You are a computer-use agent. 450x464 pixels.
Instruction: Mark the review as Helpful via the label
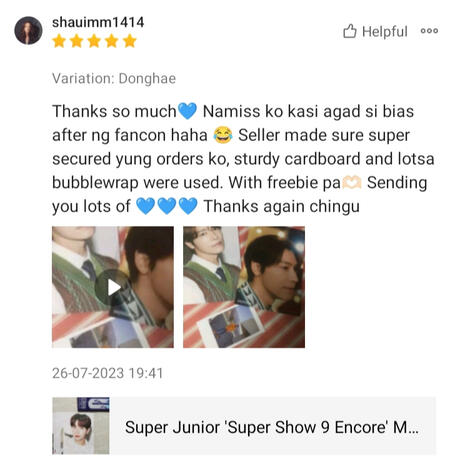point(385,32)
